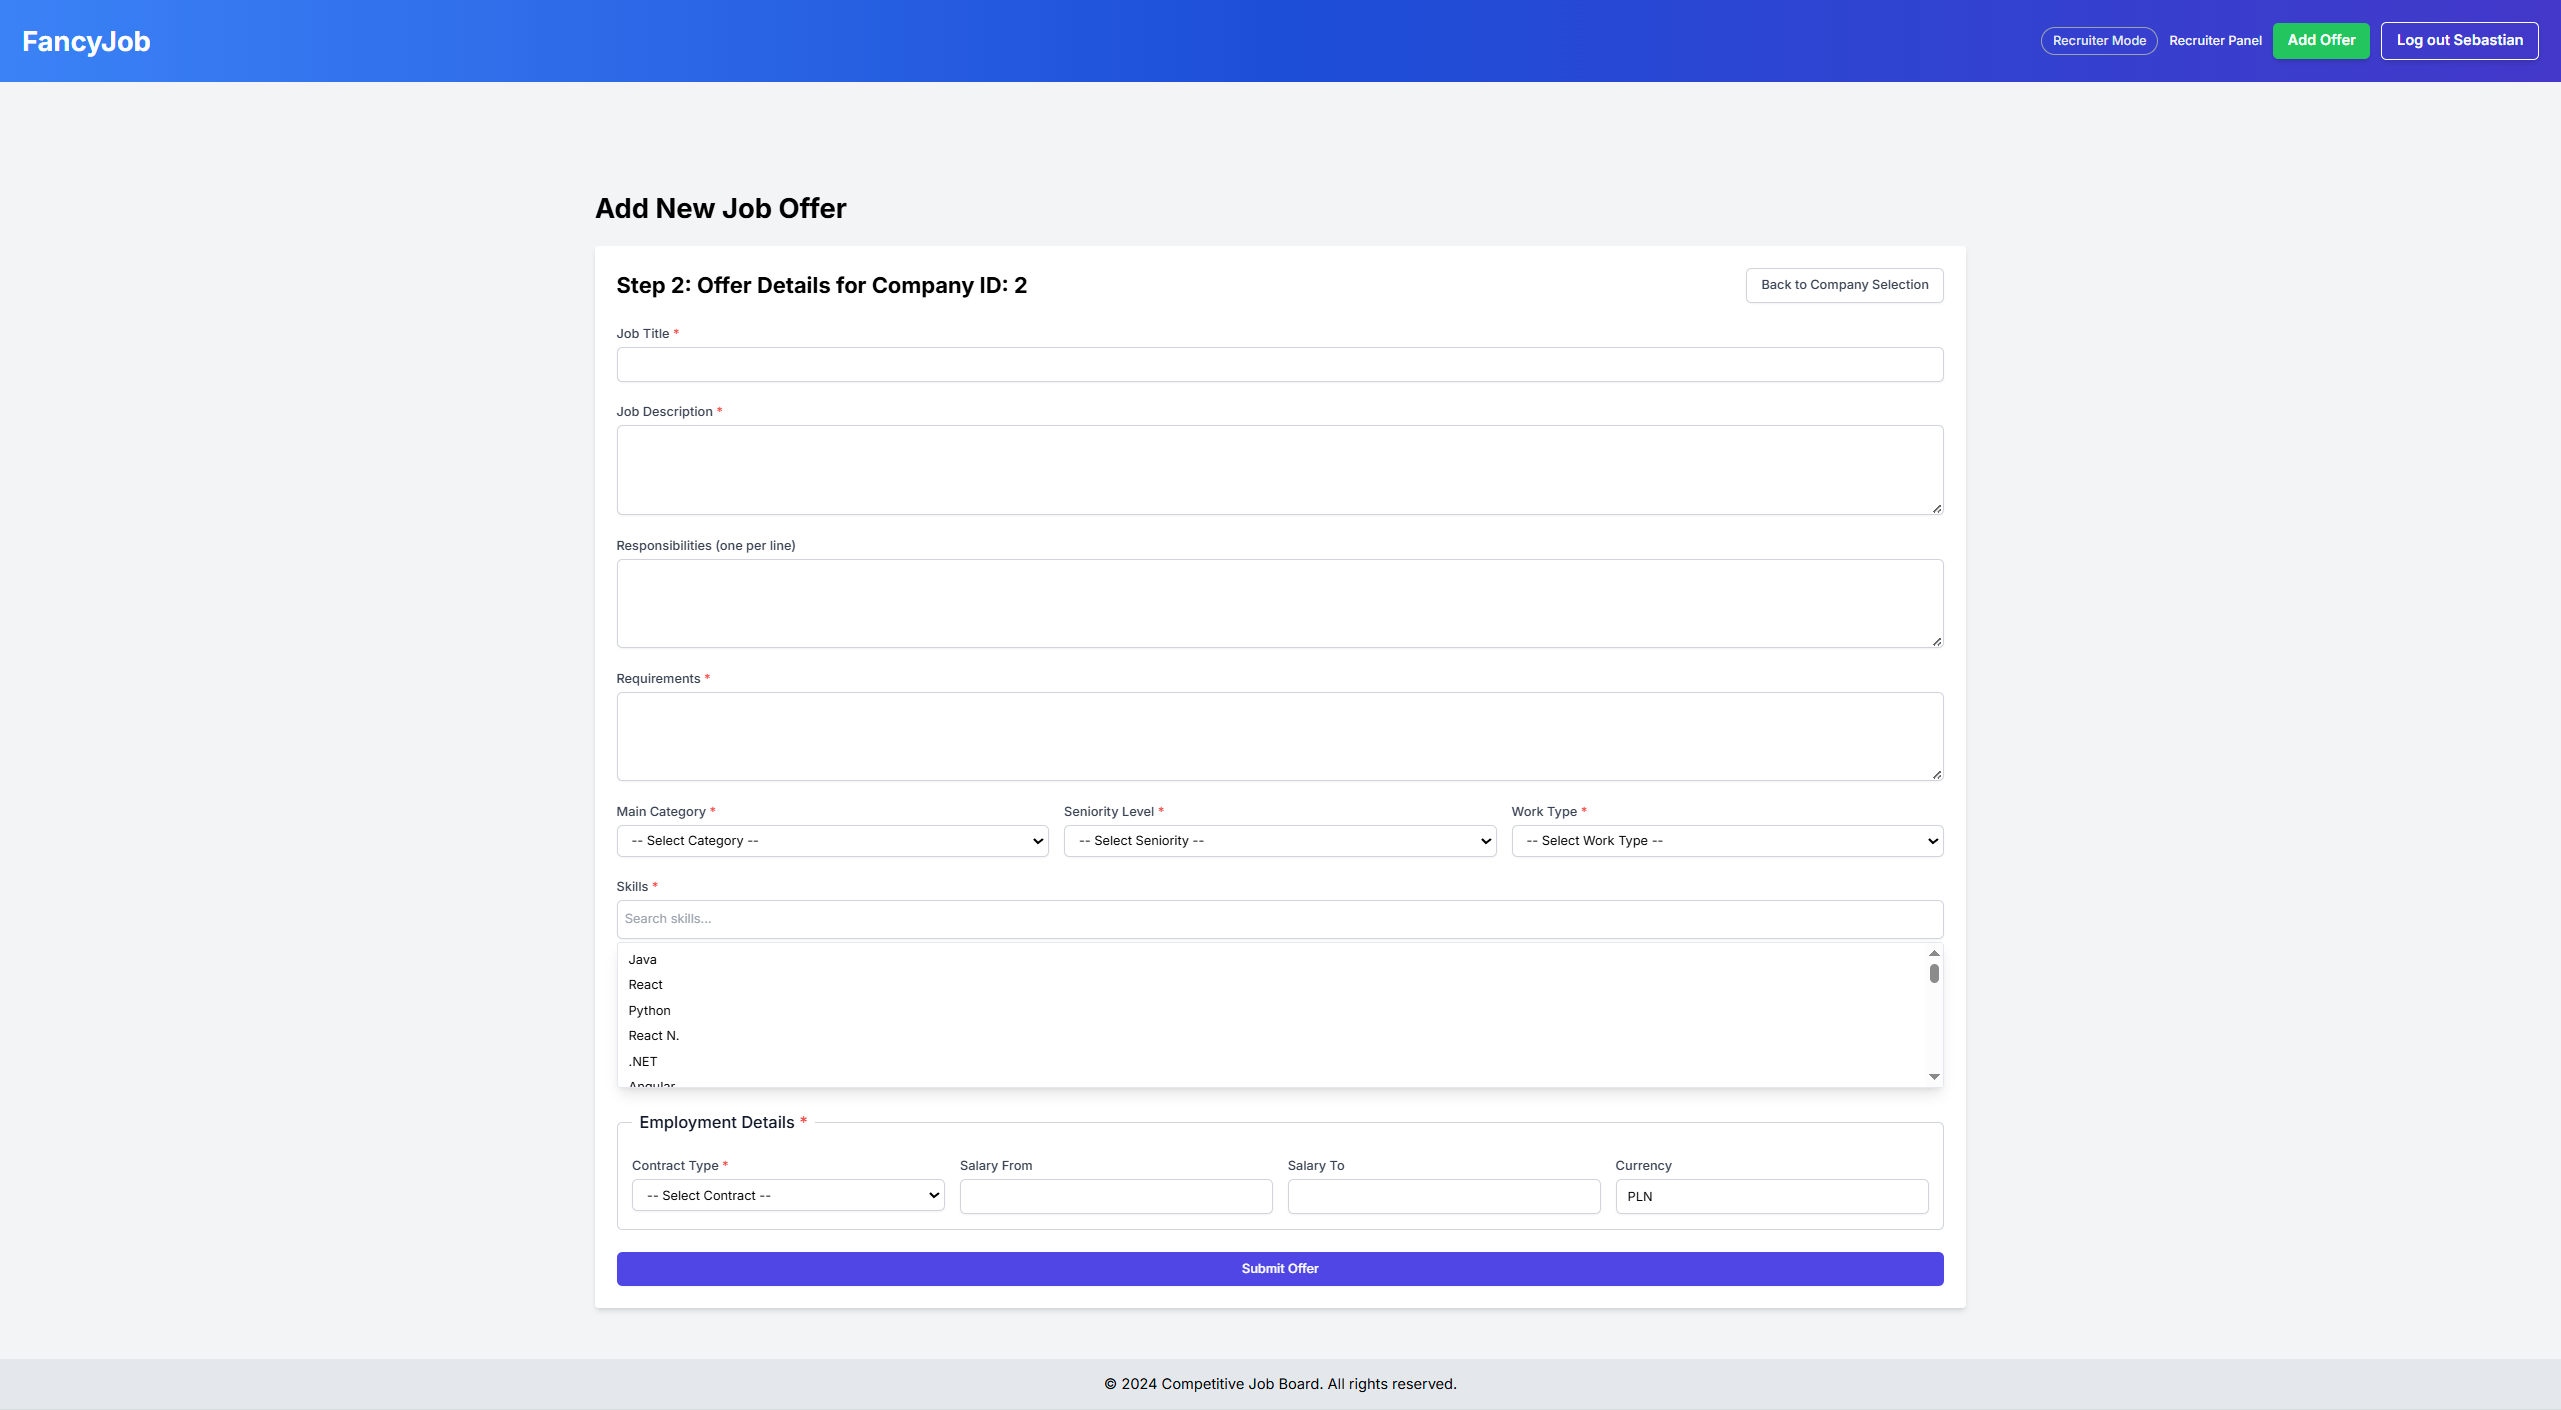This screenshot has height=1410, width=2561.
Task: Click the Responsibilities text area
Action: pos(1279,603)
